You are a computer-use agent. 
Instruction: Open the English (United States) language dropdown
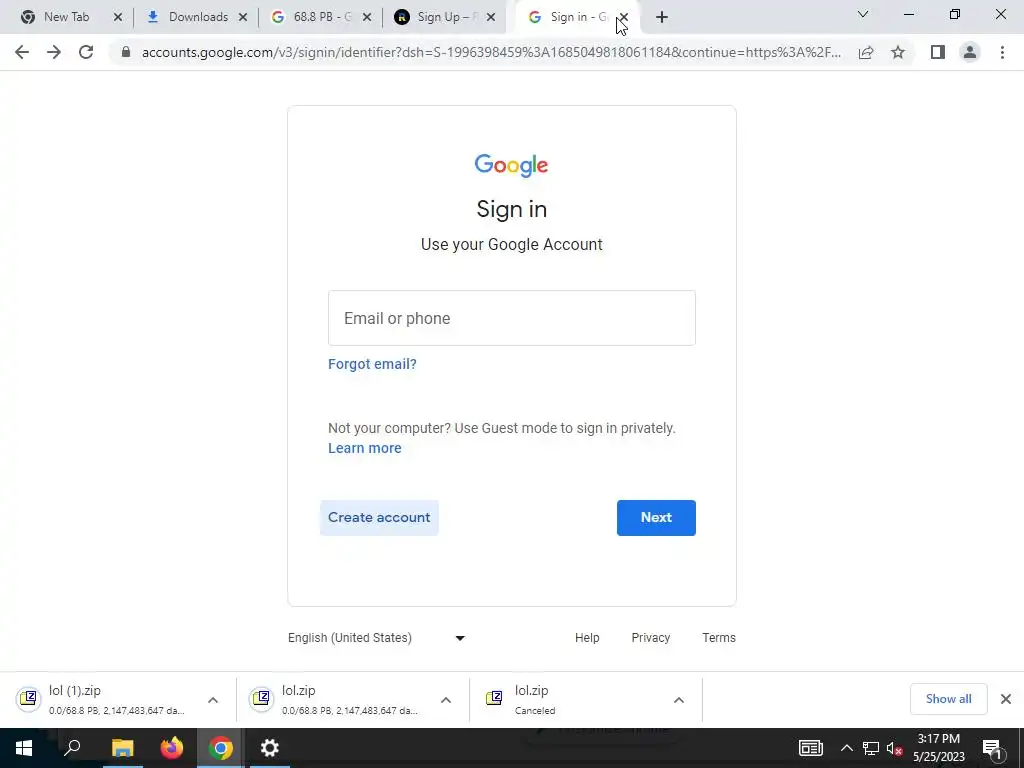tap(377, 638)
